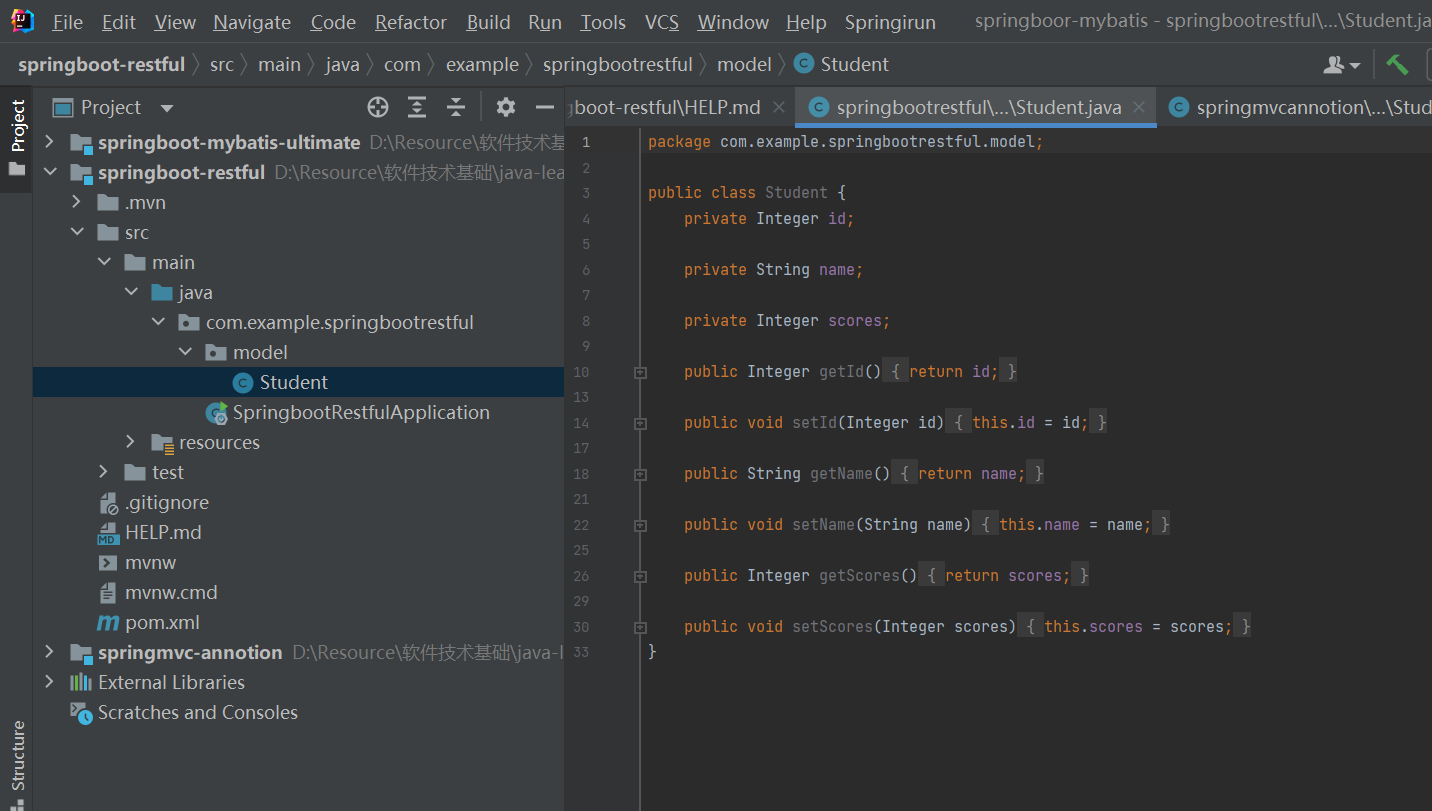
Task: Collapse the src folder
Action: coord(77,233)
